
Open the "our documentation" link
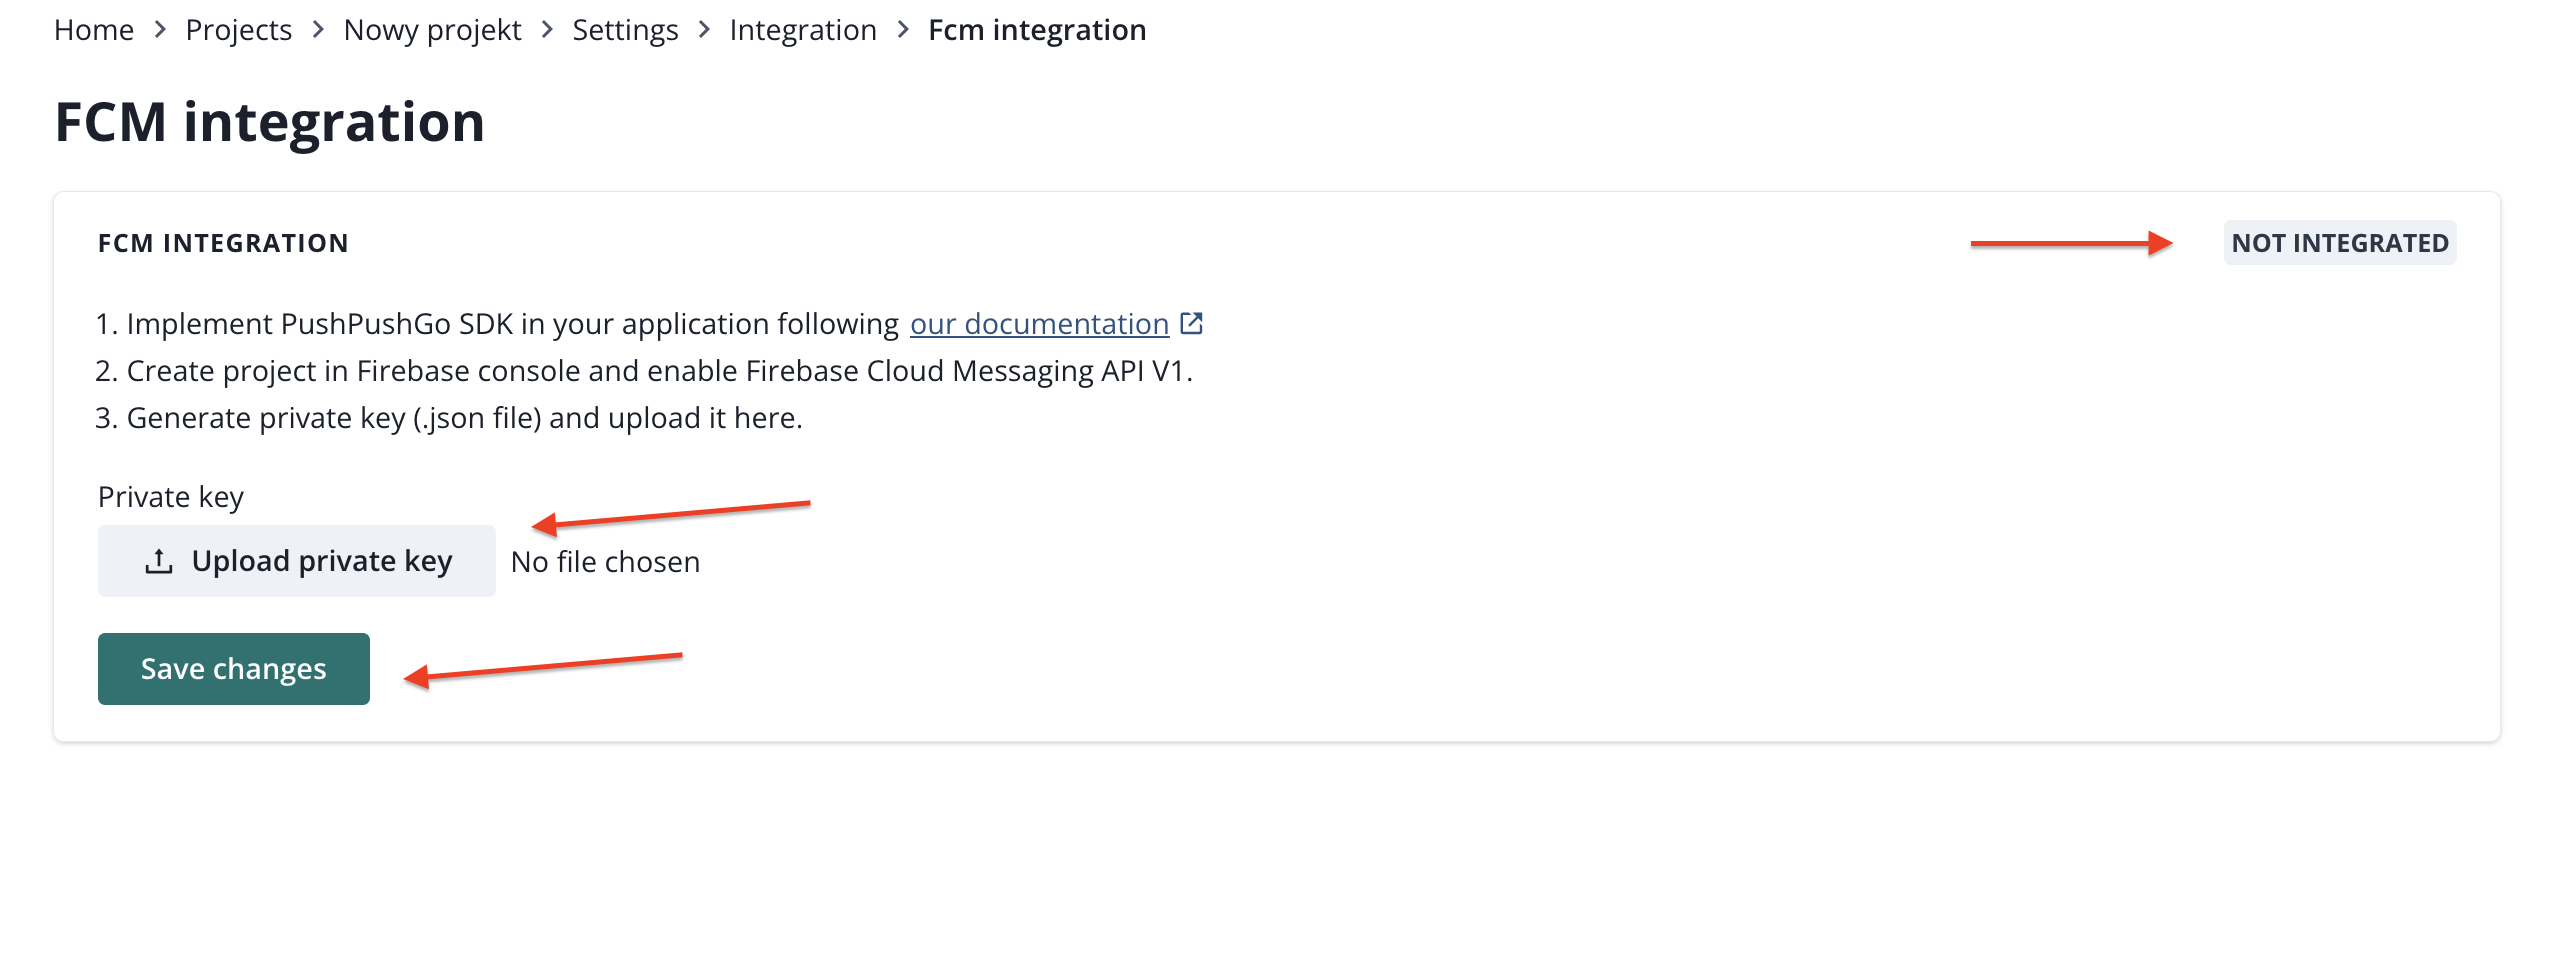pyautogui.click(x=1039, y=324)
